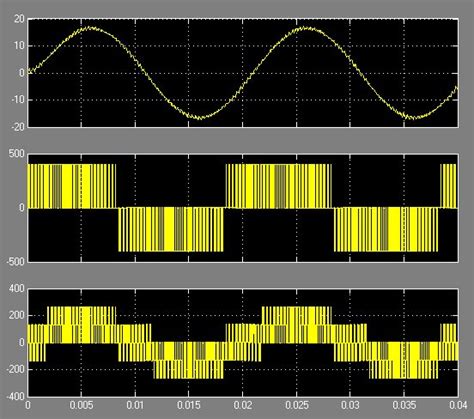474x419 pixels.
Task: Click the -20 label on top plot axis
Action: tap(17, 127)
